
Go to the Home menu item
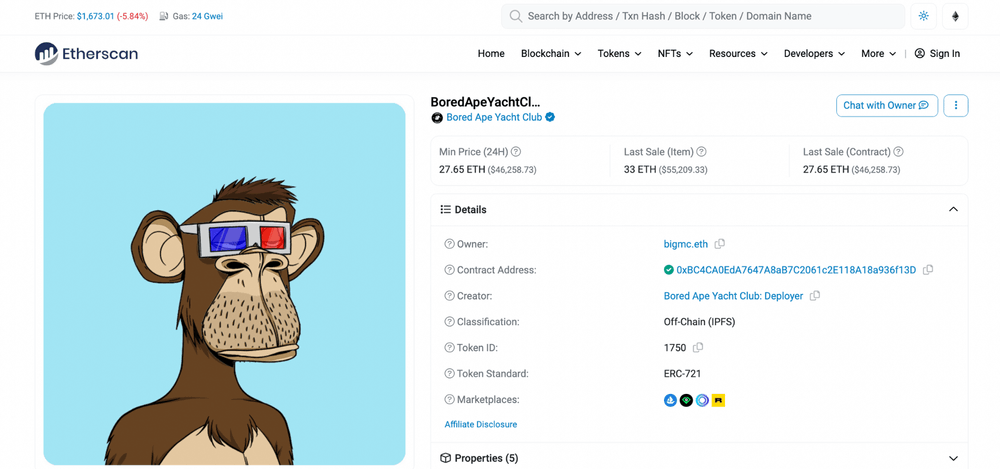point(491,54)
